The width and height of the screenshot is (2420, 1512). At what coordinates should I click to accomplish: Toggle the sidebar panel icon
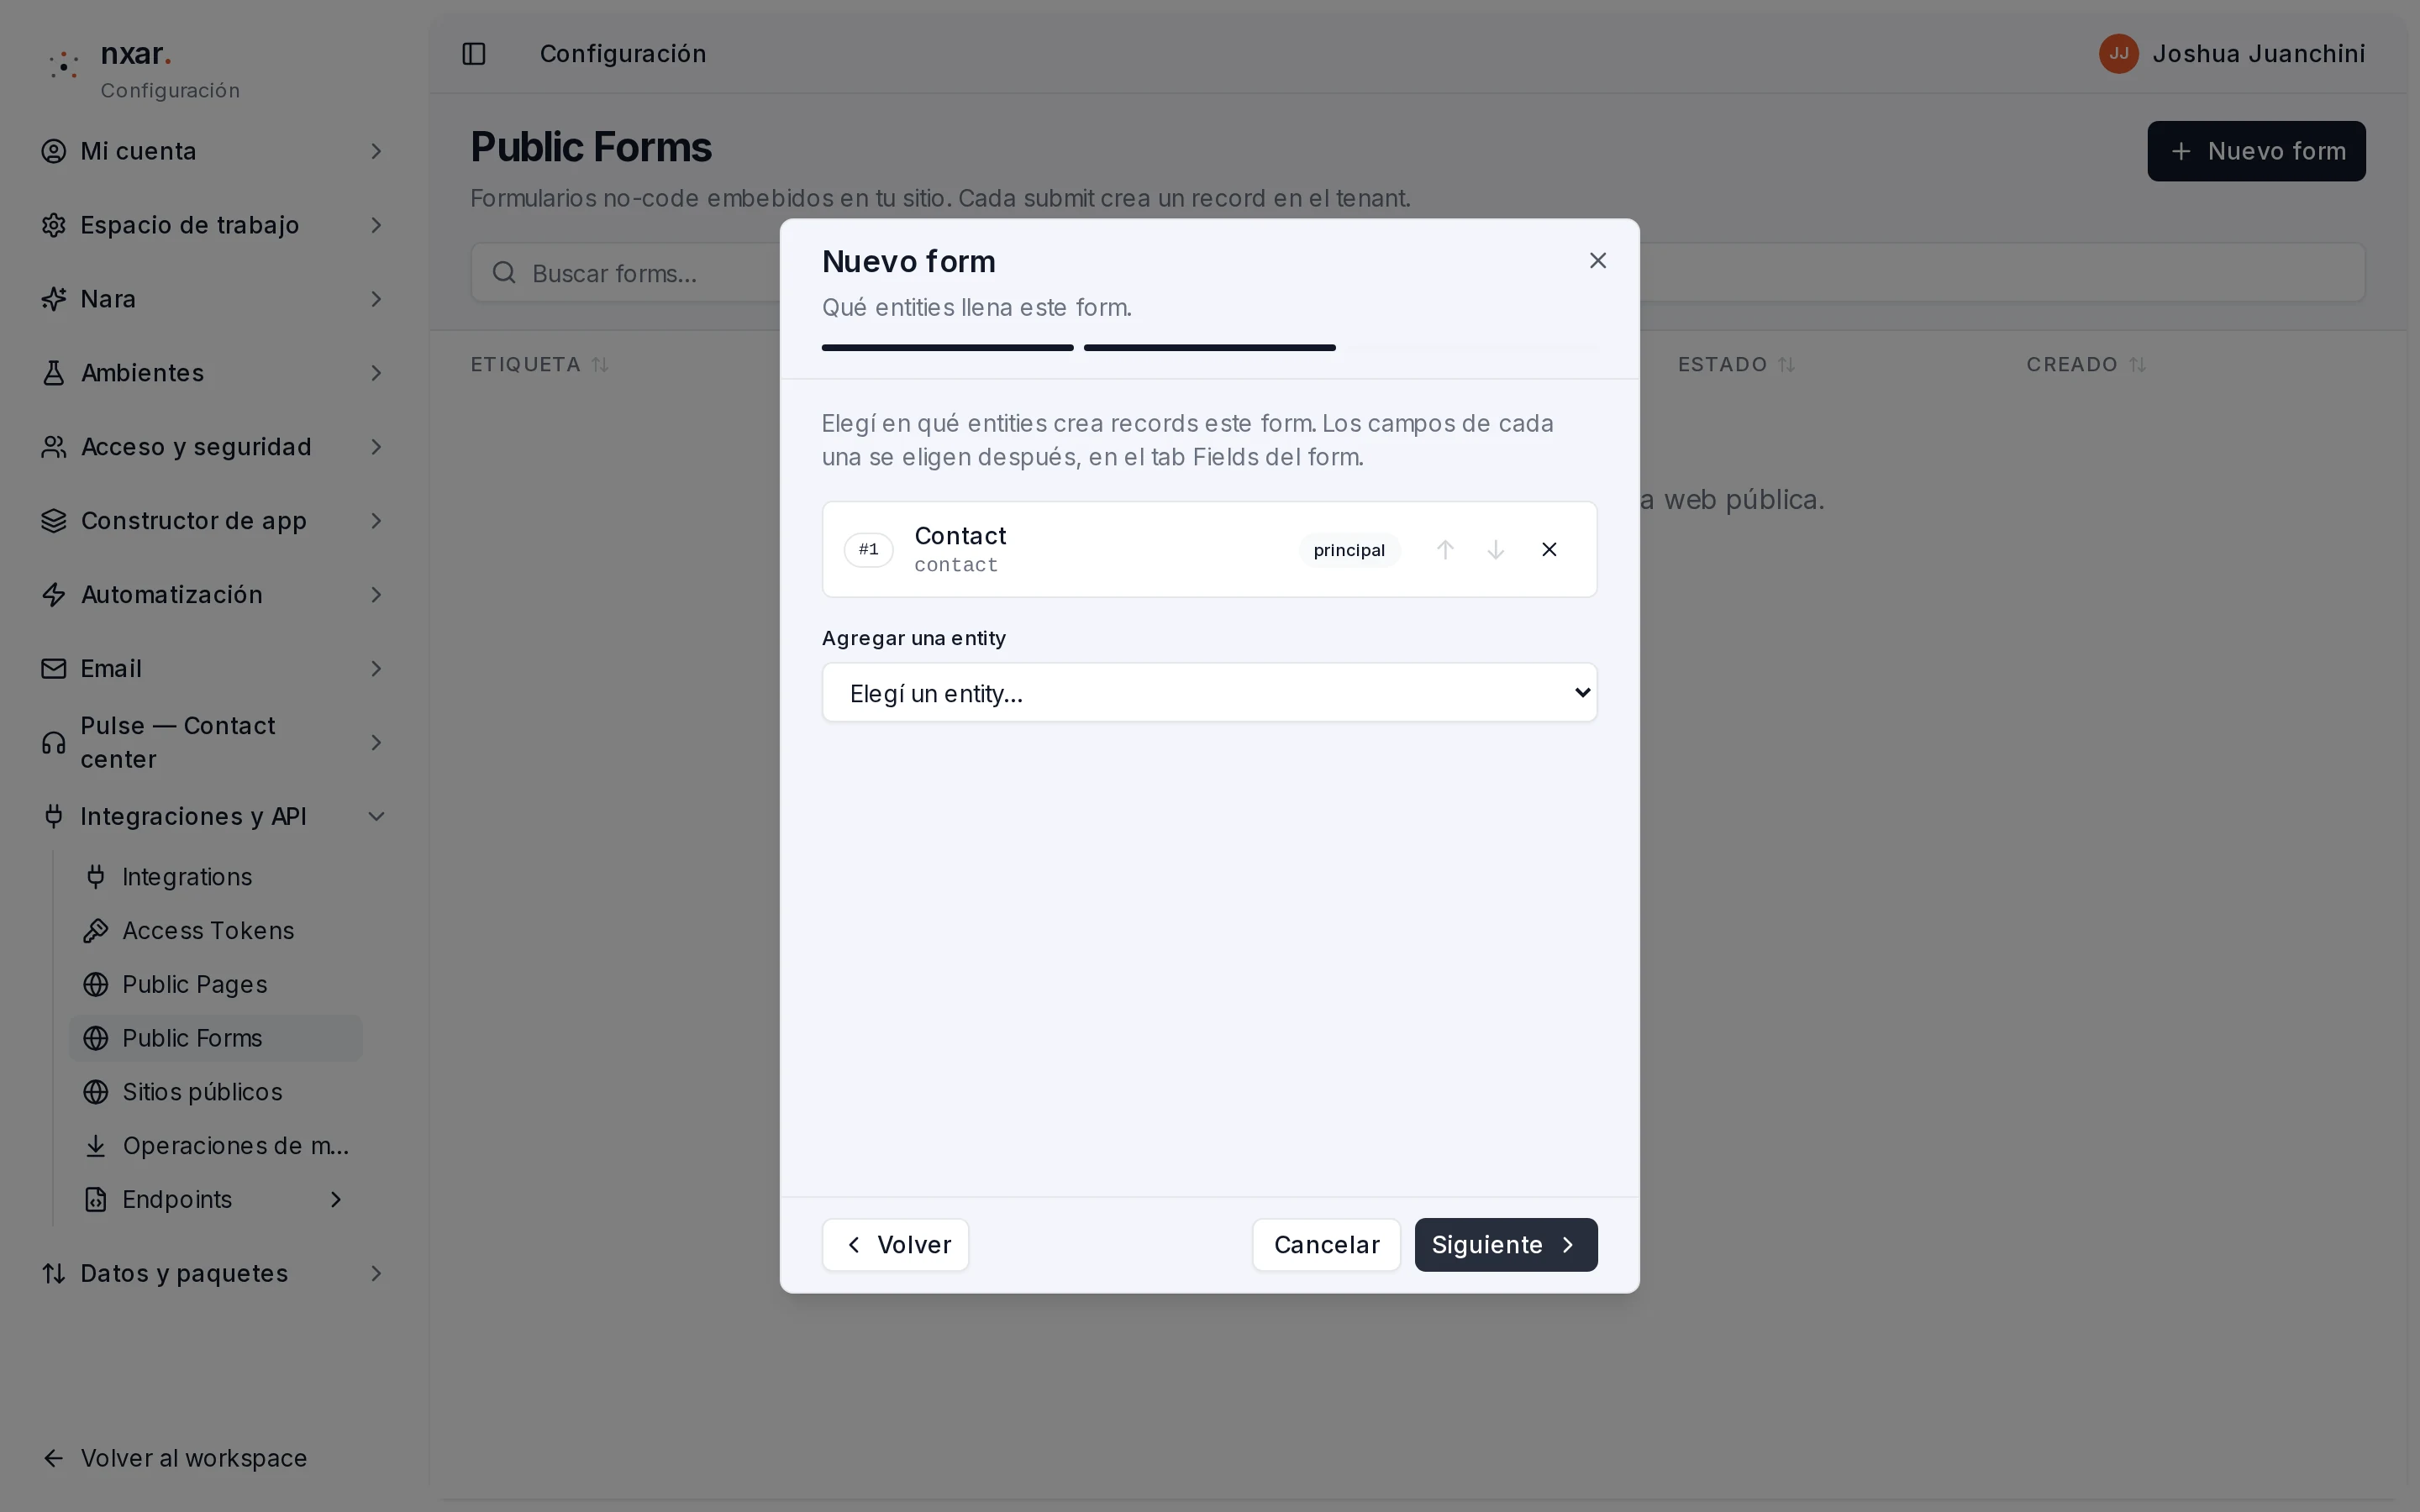474,54
